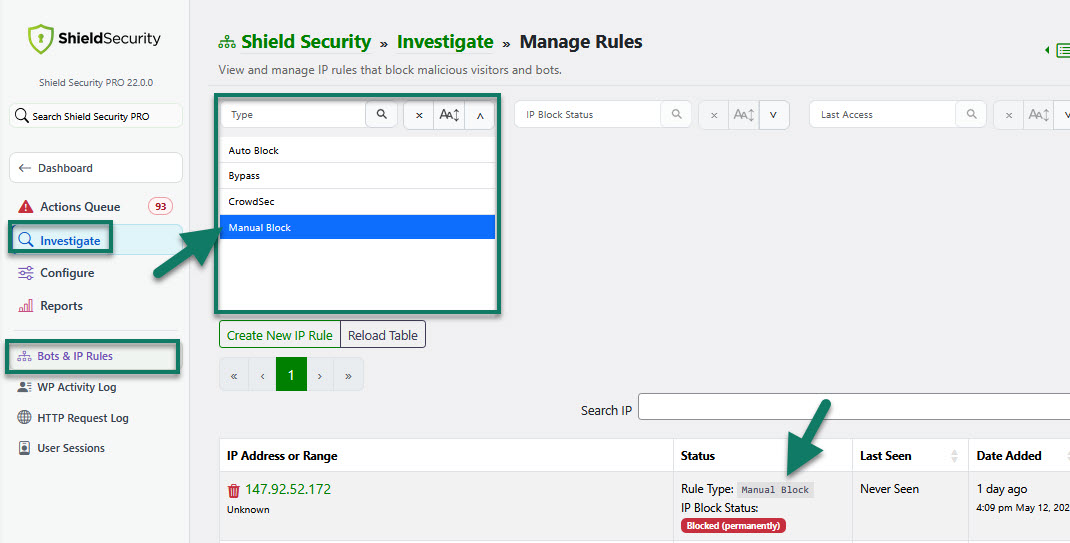Click Shield Security in the breadcrumb
This screenshot has height=543, width=1070.
coord(306,42)
